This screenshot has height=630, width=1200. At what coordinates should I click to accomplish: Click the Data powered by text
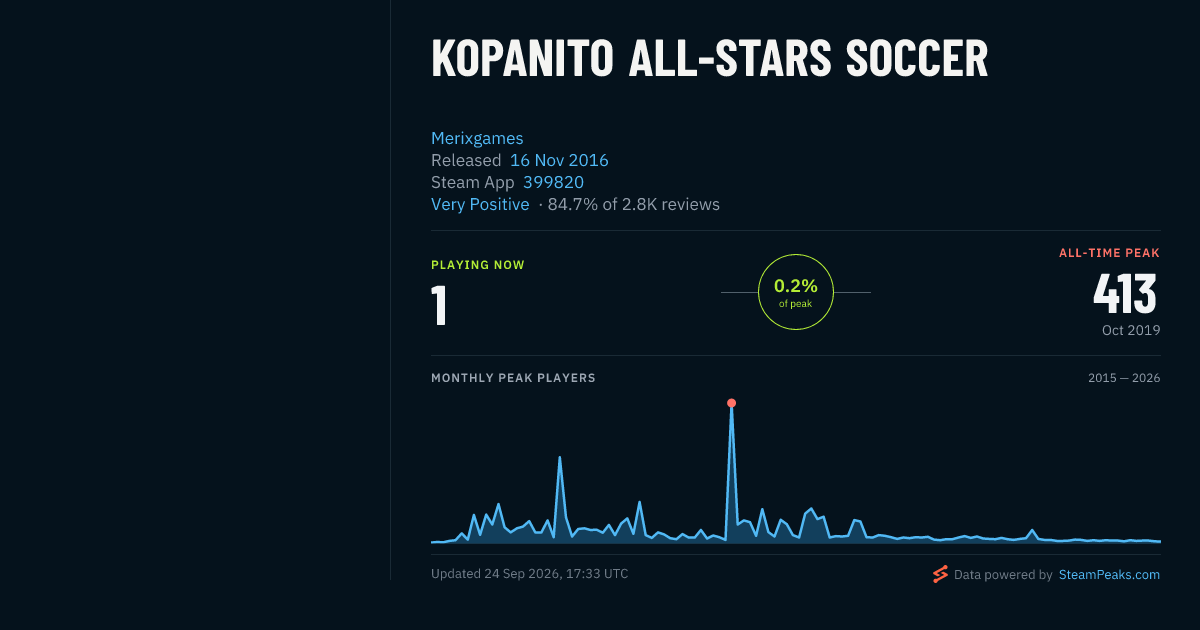click(1003, 575)
